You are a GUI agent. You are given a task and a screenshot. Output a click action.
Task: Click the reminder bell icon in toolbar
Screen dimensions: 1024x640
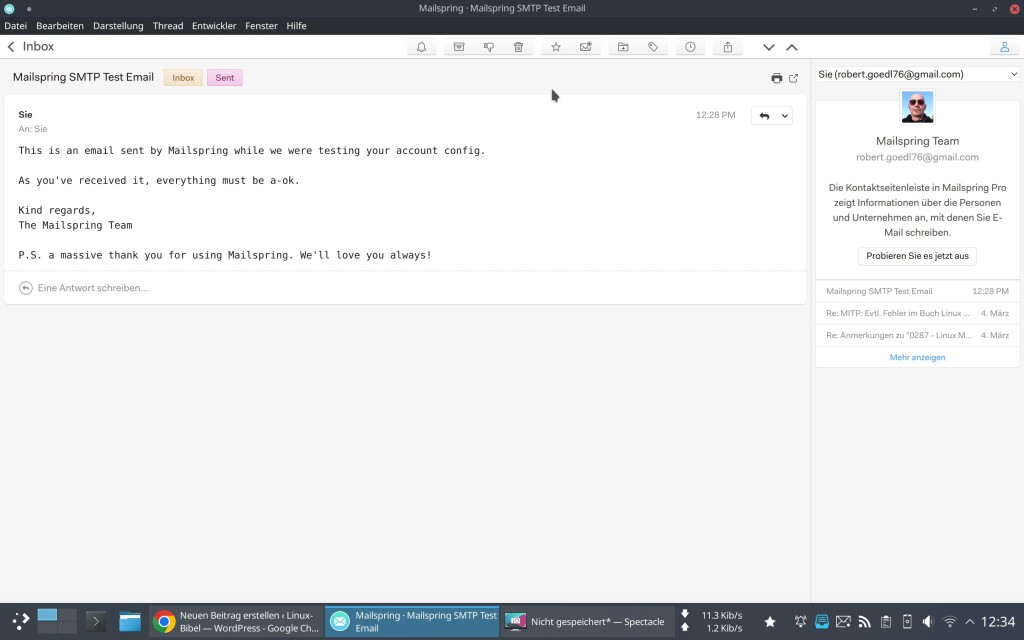[x=421, y=47]
